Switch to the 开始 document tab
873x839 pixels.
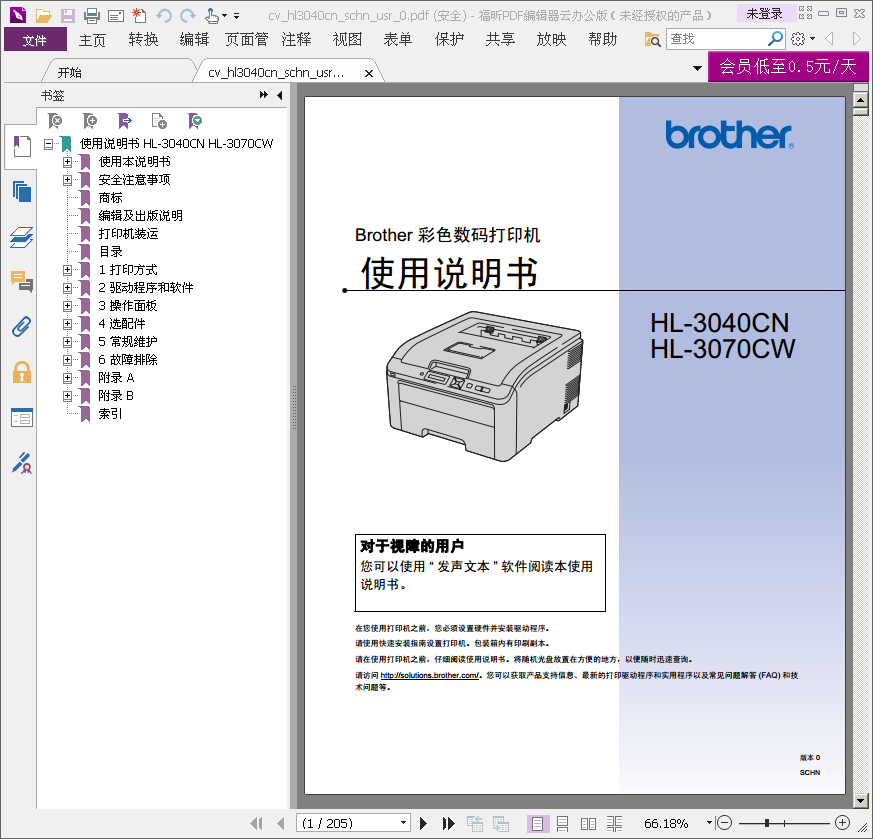pos(70,72)
